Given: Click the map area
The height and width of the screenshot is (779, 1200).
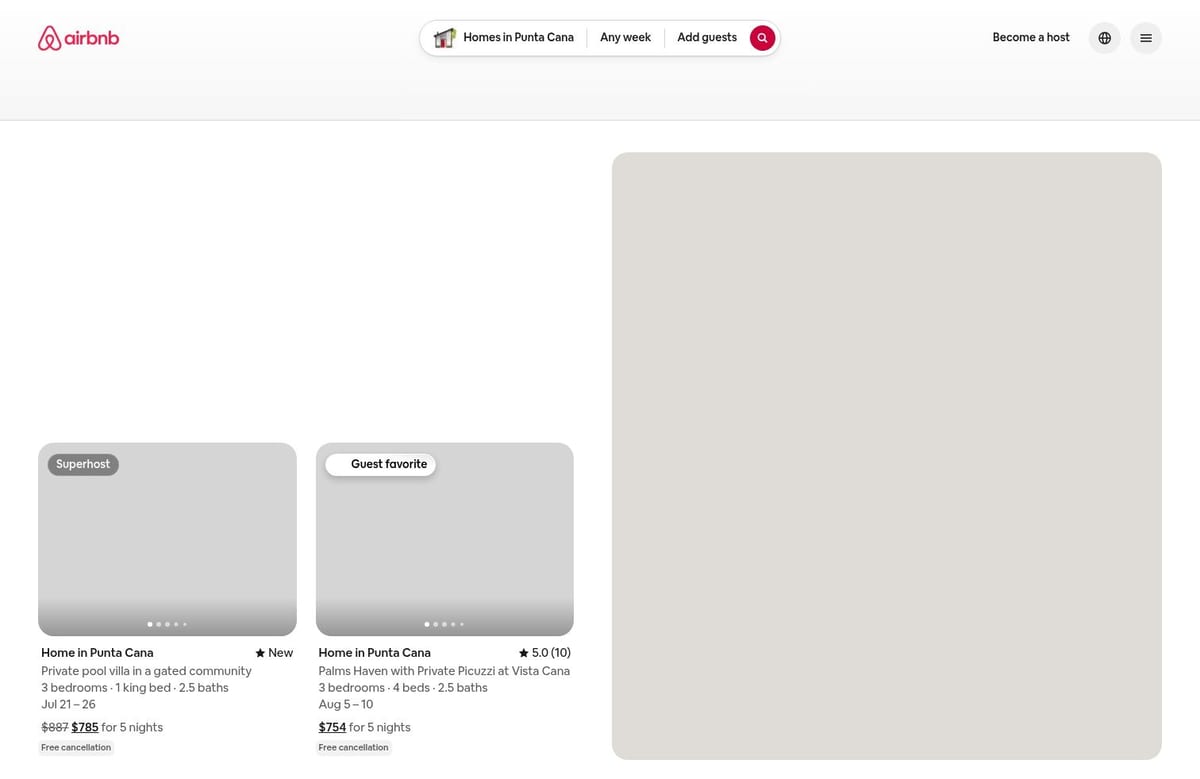Looking at the screenshot, I should click(887, 456).
